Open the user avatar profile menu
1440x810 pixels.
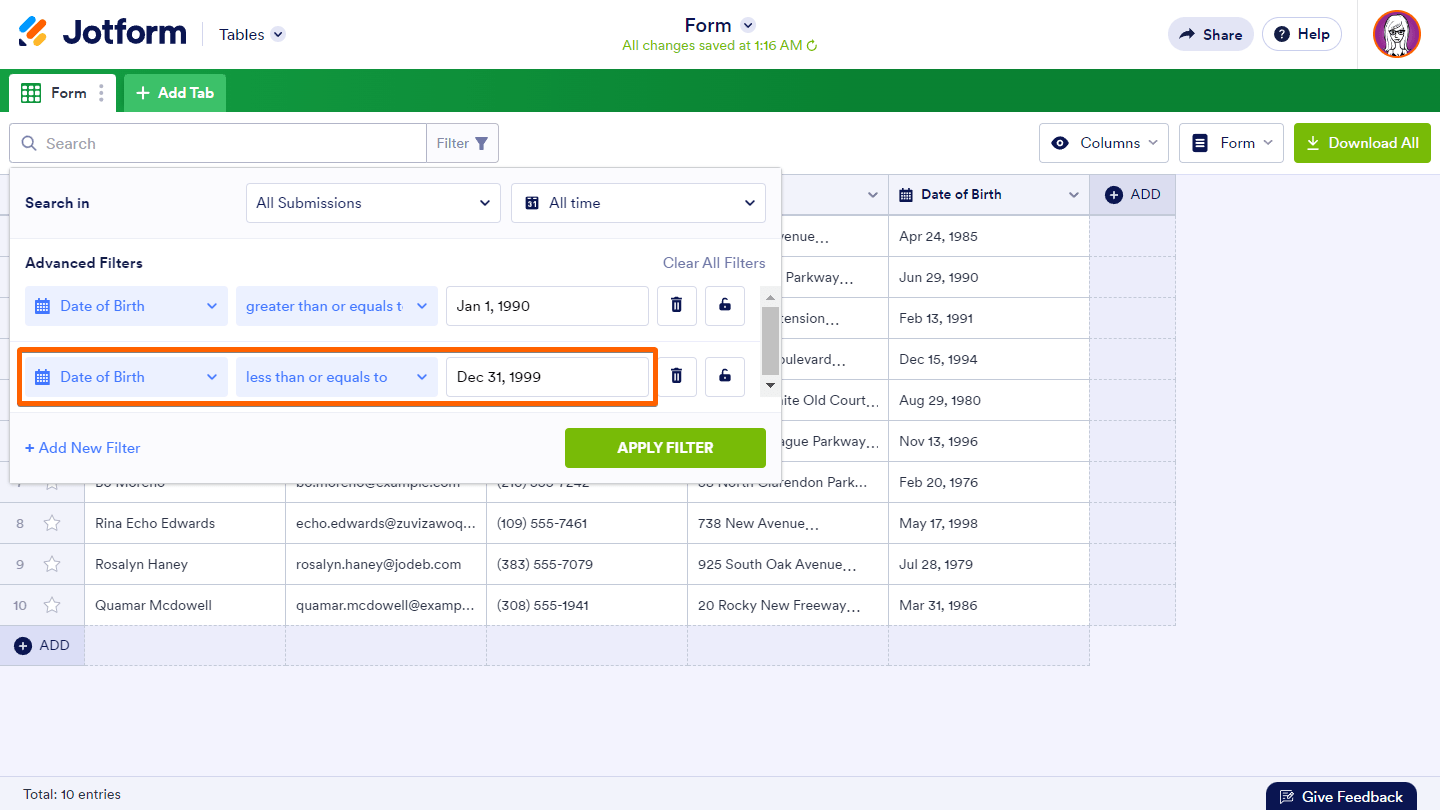point(1397,34)
